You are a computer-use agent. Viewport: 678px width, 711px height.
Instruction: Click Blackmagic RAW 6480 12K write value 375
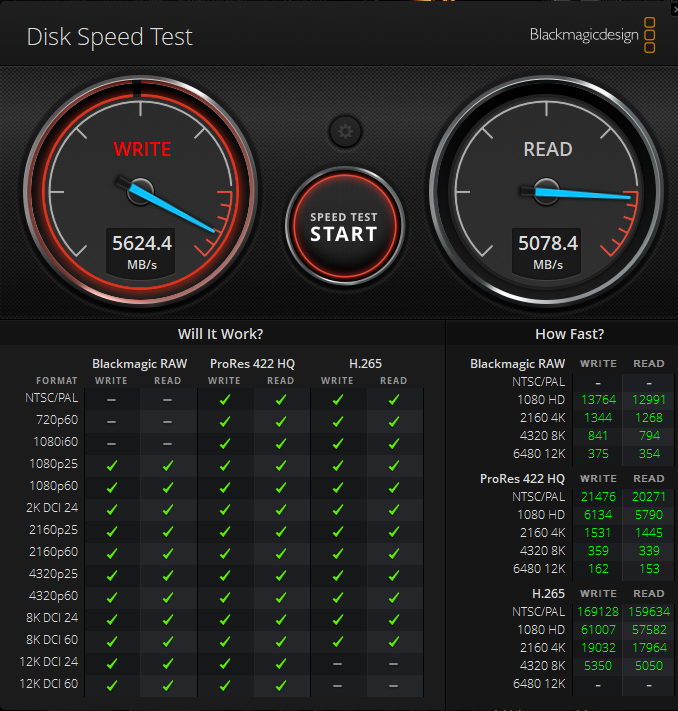[598, 454]
